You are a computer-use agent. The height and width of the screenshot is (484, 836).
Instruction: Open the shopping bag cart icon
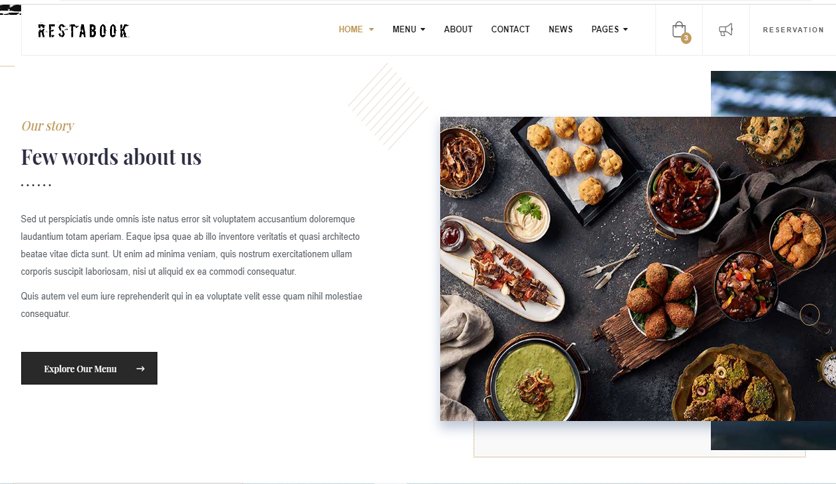click(x=678, y=30)
